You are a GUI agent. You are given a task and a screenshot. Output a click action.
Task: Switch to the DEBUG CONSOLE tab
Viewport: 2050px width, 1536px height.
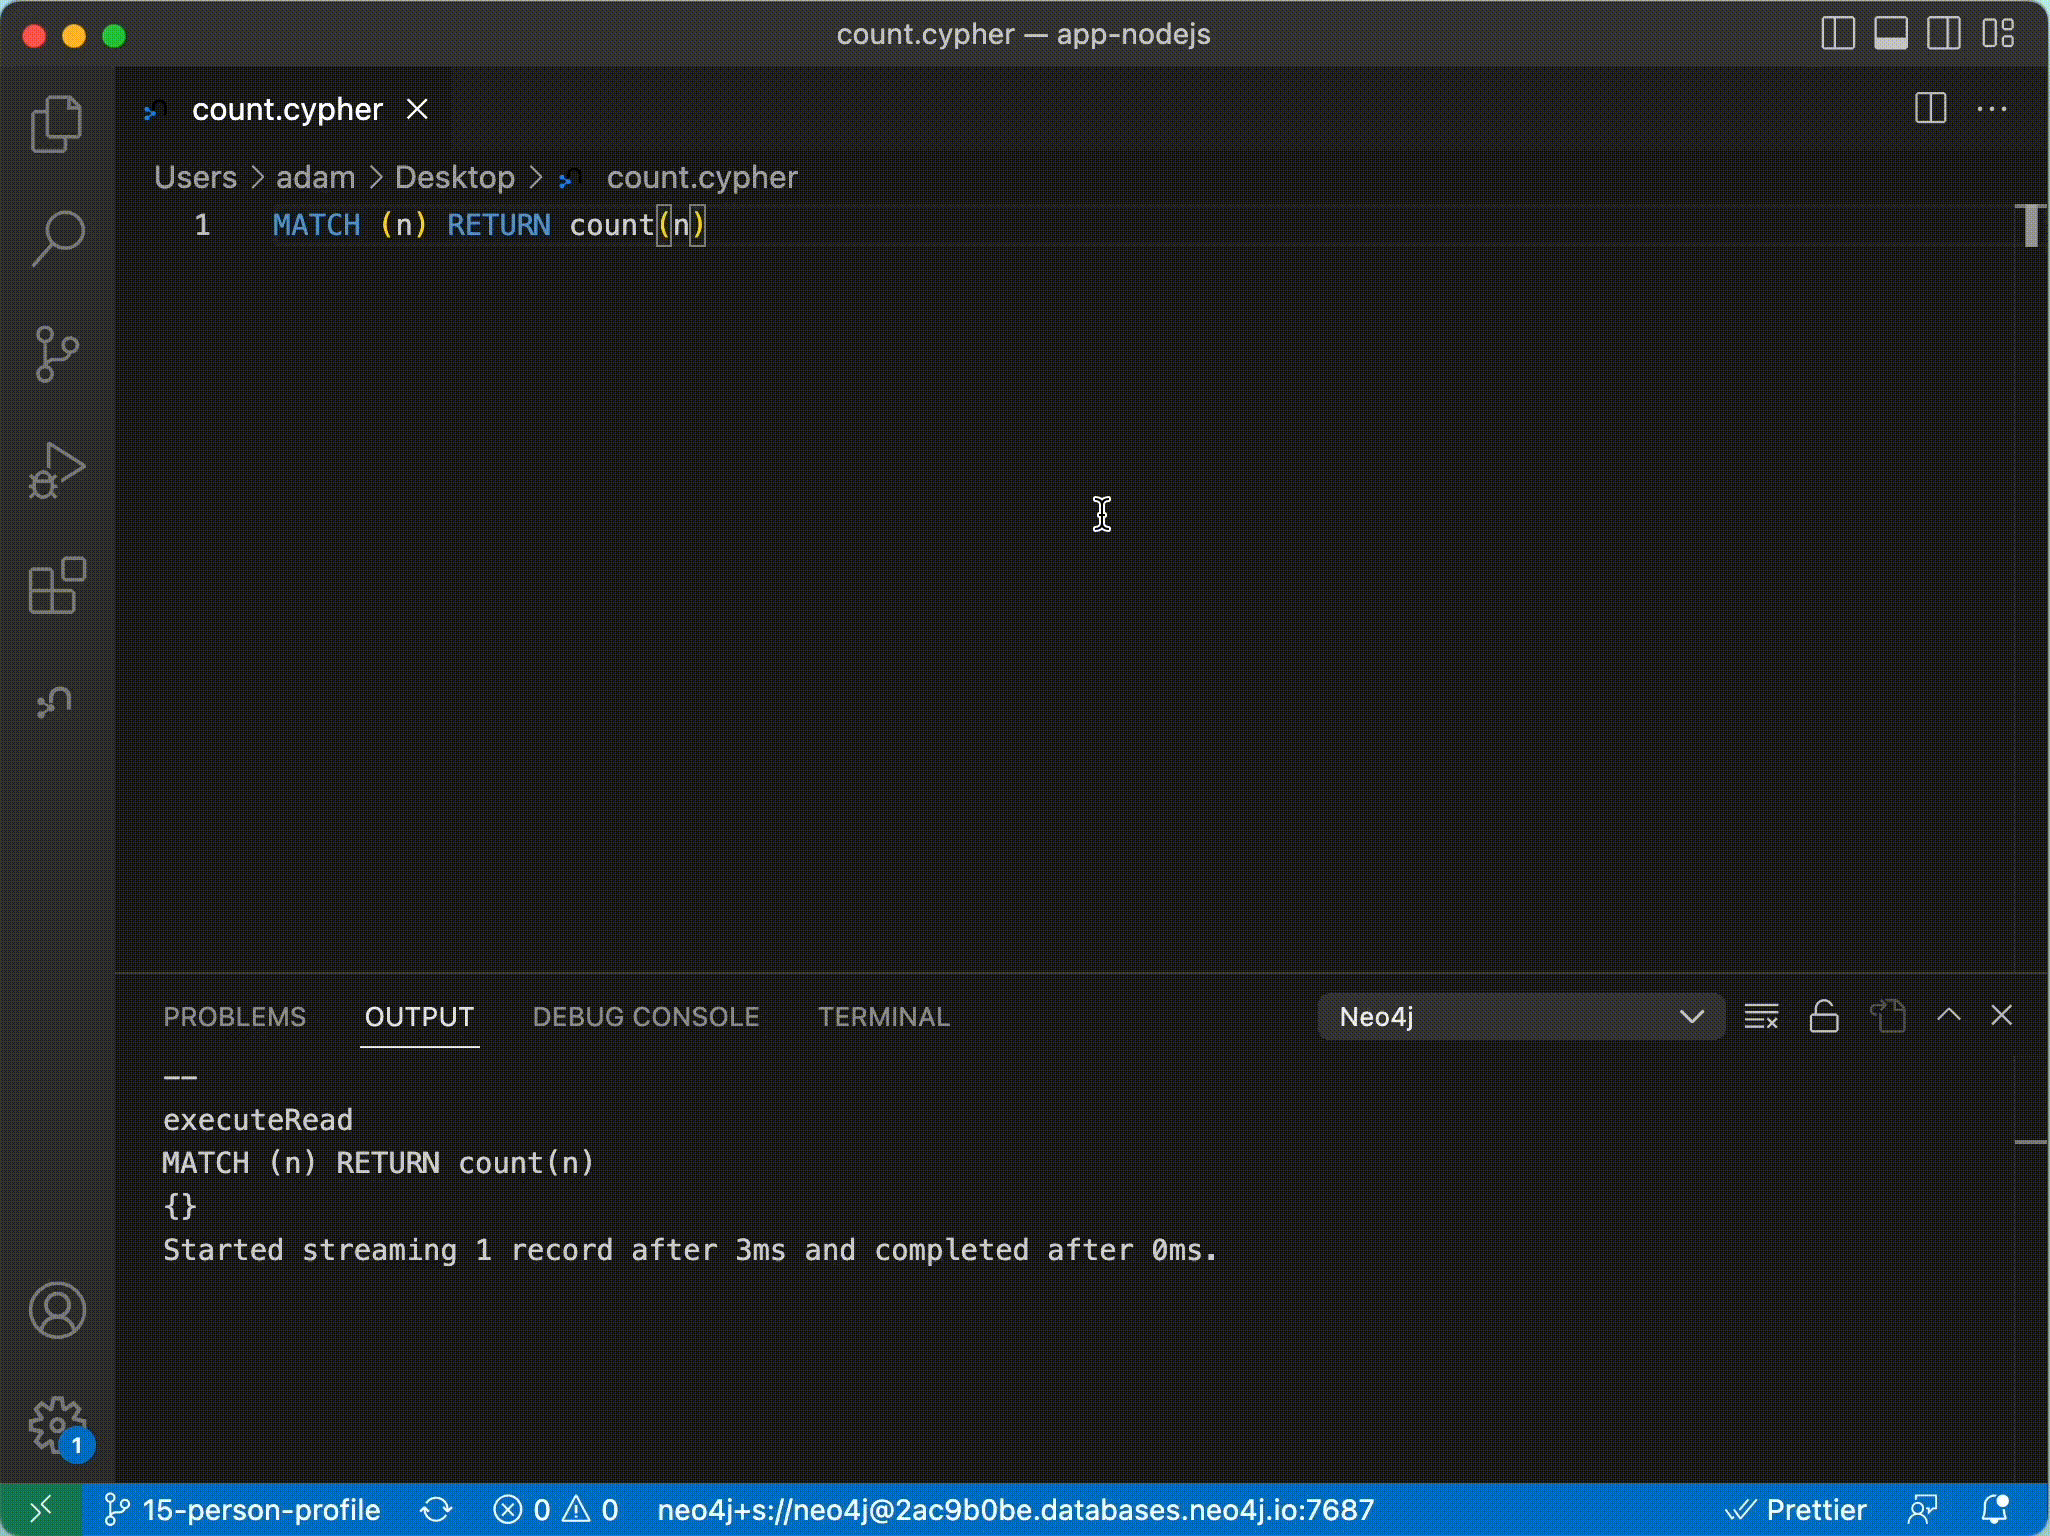coord(645,1017)
